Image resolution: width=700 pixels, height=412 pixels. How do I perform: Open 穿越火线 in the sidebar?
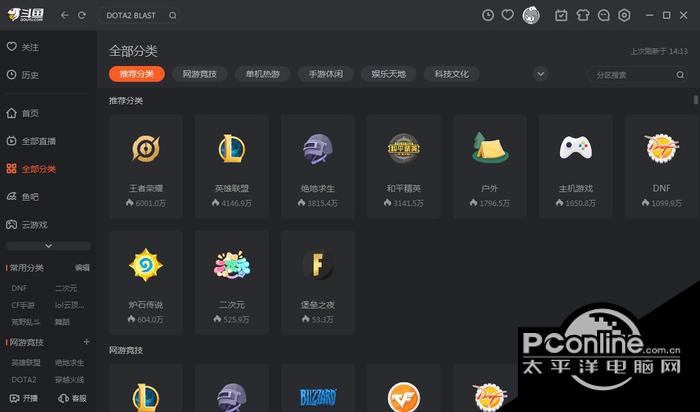70,379
